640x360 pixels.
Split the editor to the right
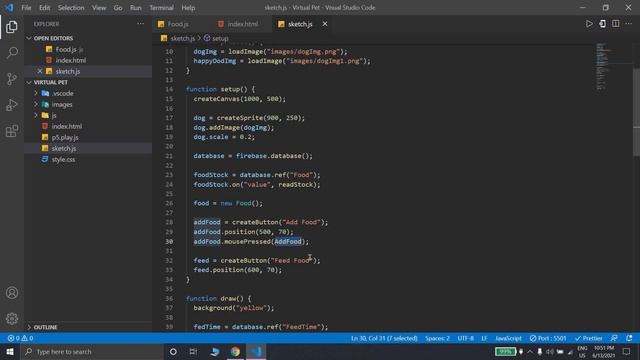click(616, 24)
